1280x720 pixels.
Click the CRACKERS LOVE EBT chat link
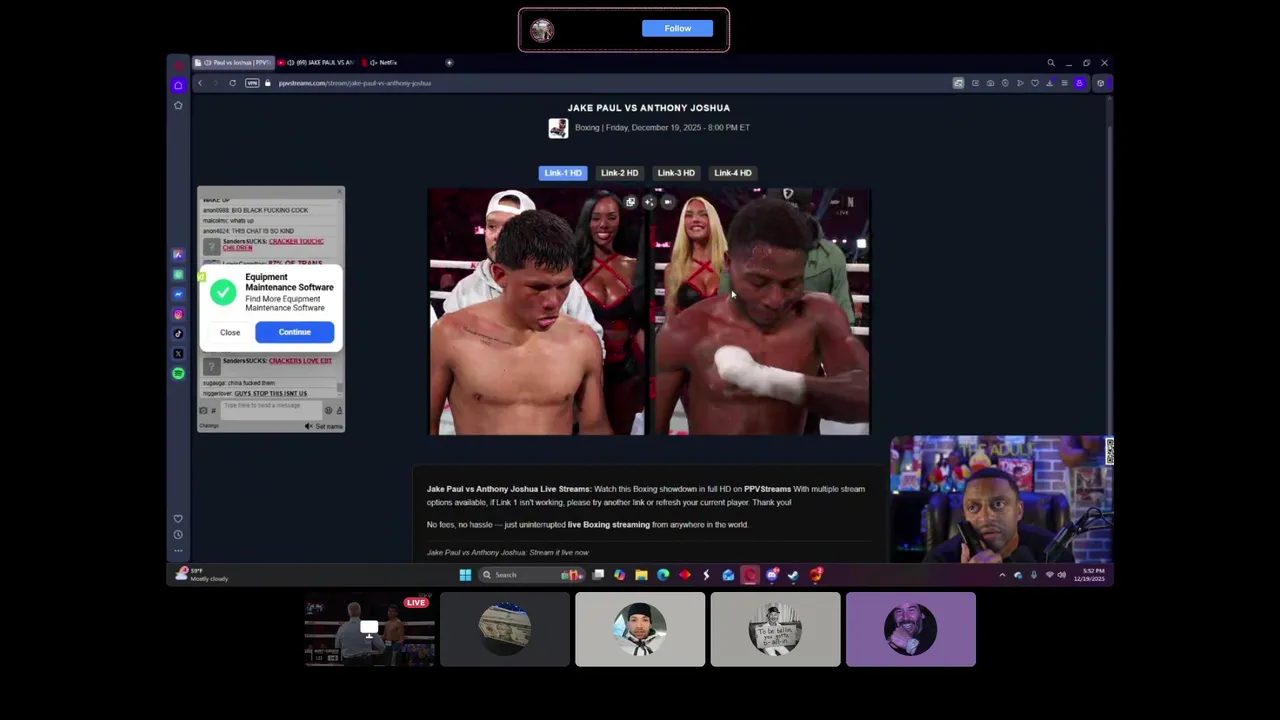300,361
